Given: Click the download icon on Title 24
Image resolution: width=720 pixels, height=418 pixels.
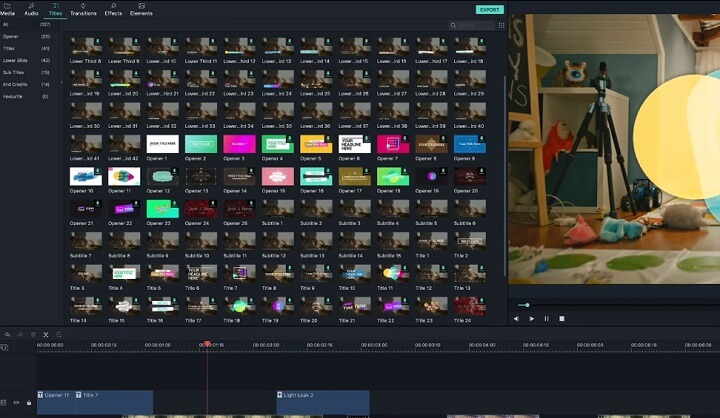Looking at the screenshot, I should [482, 300].
